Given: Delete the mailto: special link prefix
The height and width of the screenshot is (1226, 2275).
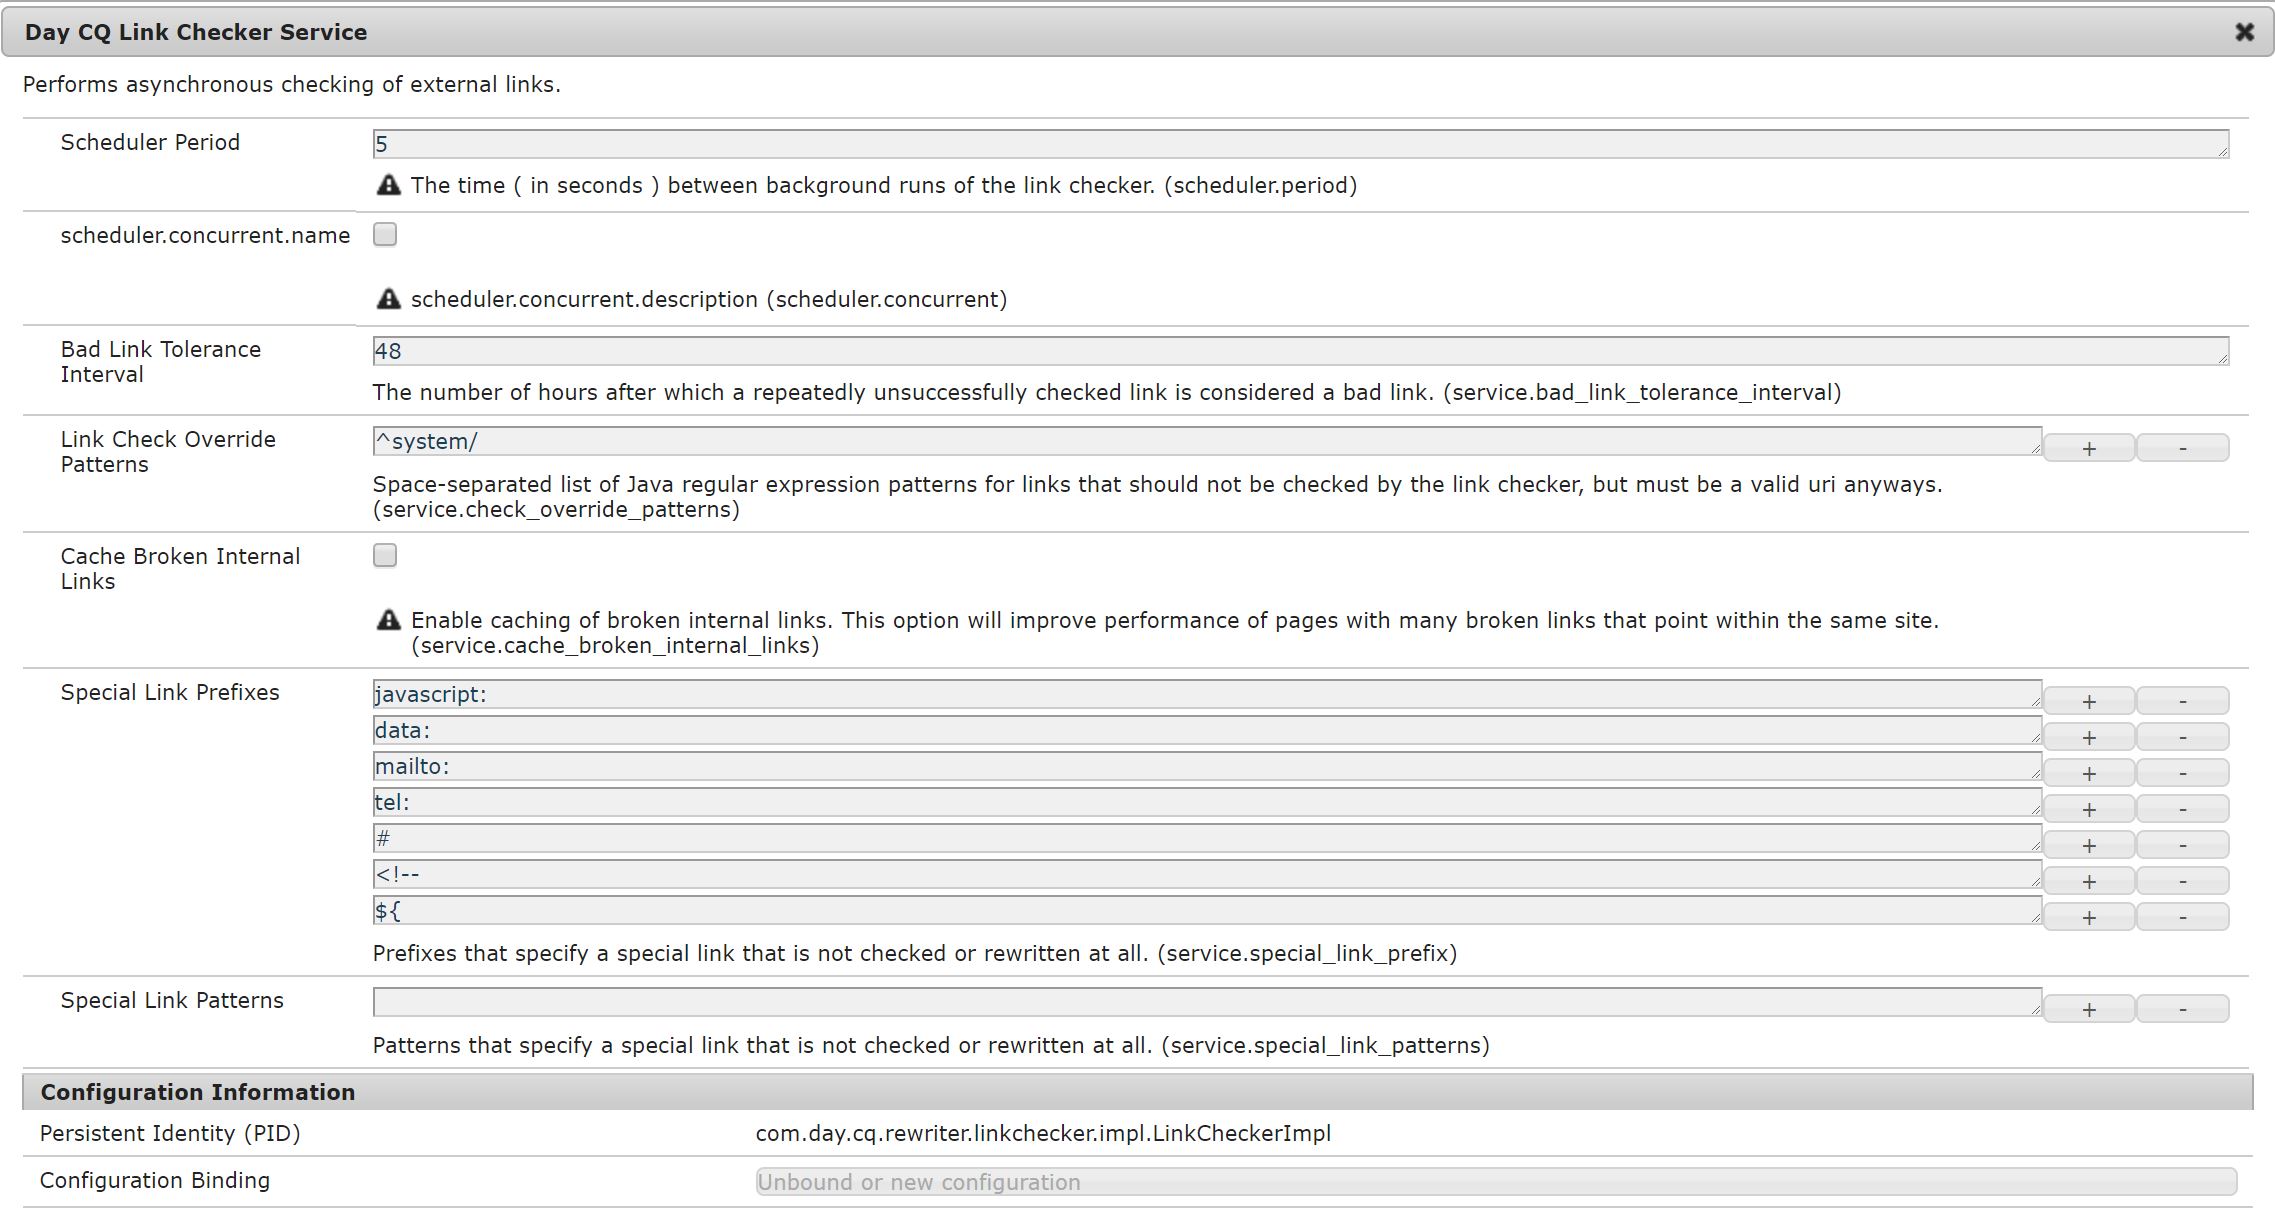Looking at the screenshot, I should click(x=2182, y=773).
